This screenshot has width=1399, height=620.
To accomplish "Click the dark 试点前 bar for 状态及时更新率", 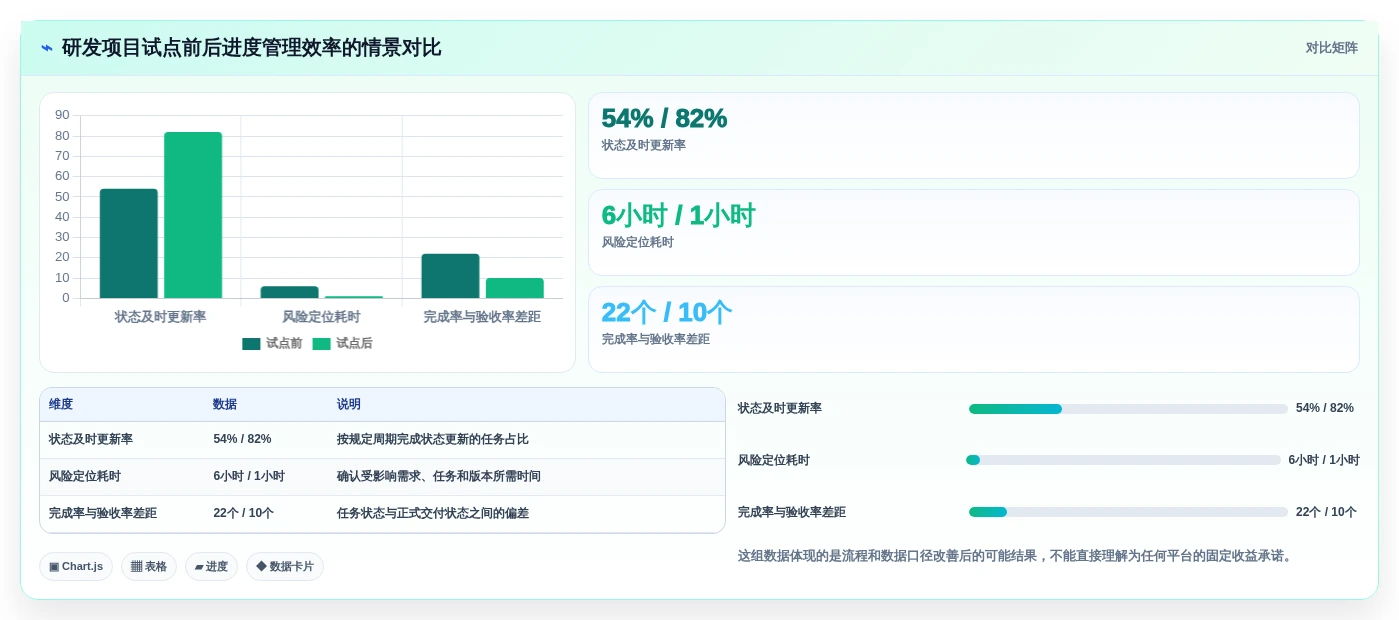I will (129, 243).
